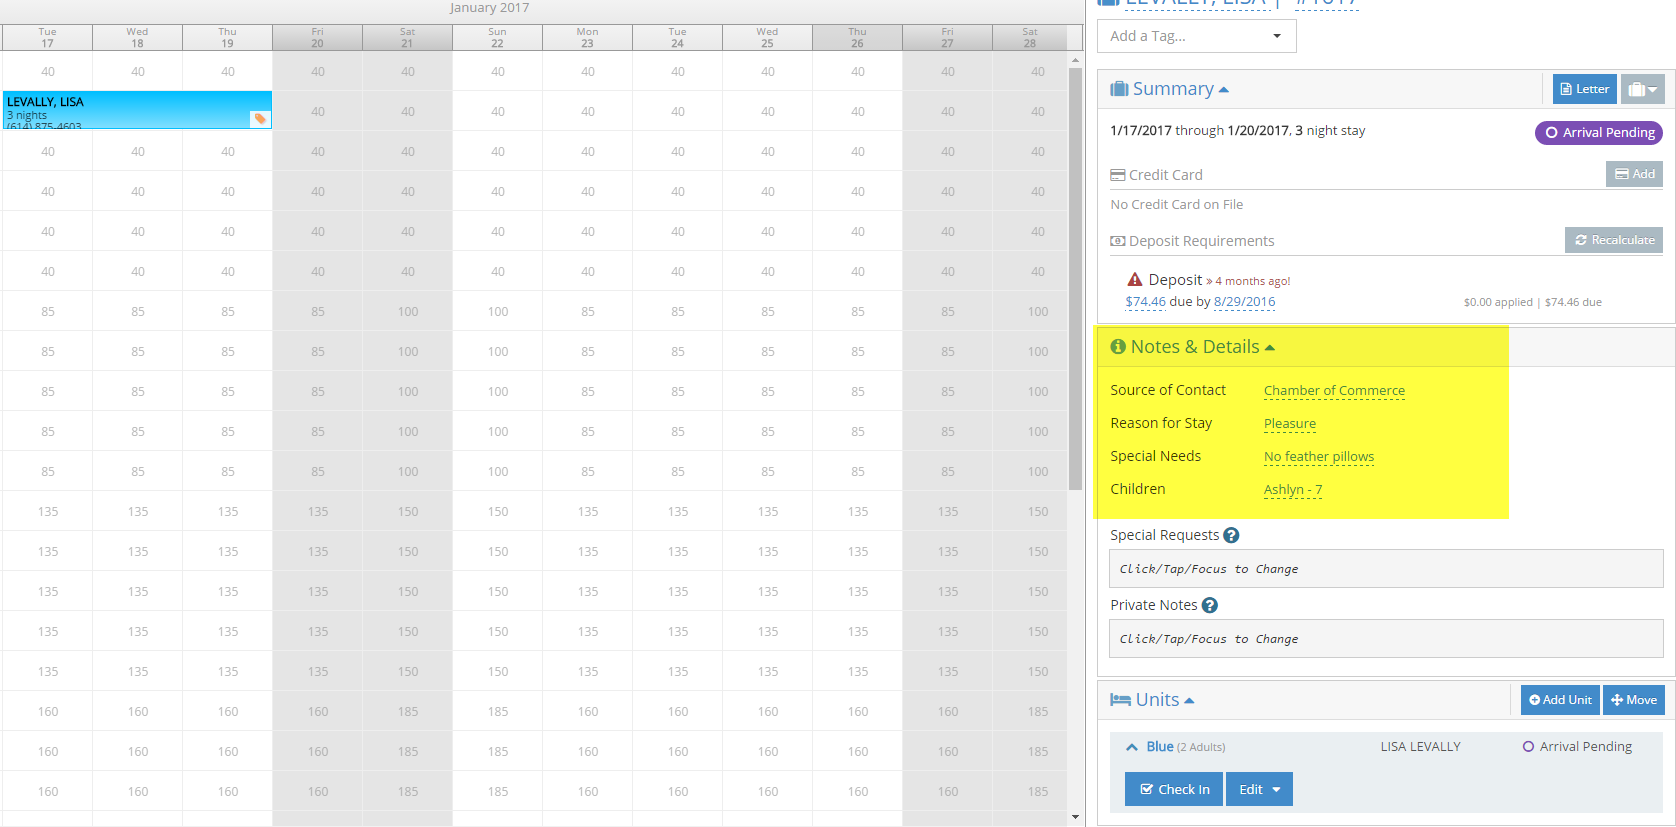Click the Summary suitcase icon
Image resolution: width=1676 pixels, height=827 pixels.
[1119, 89]
